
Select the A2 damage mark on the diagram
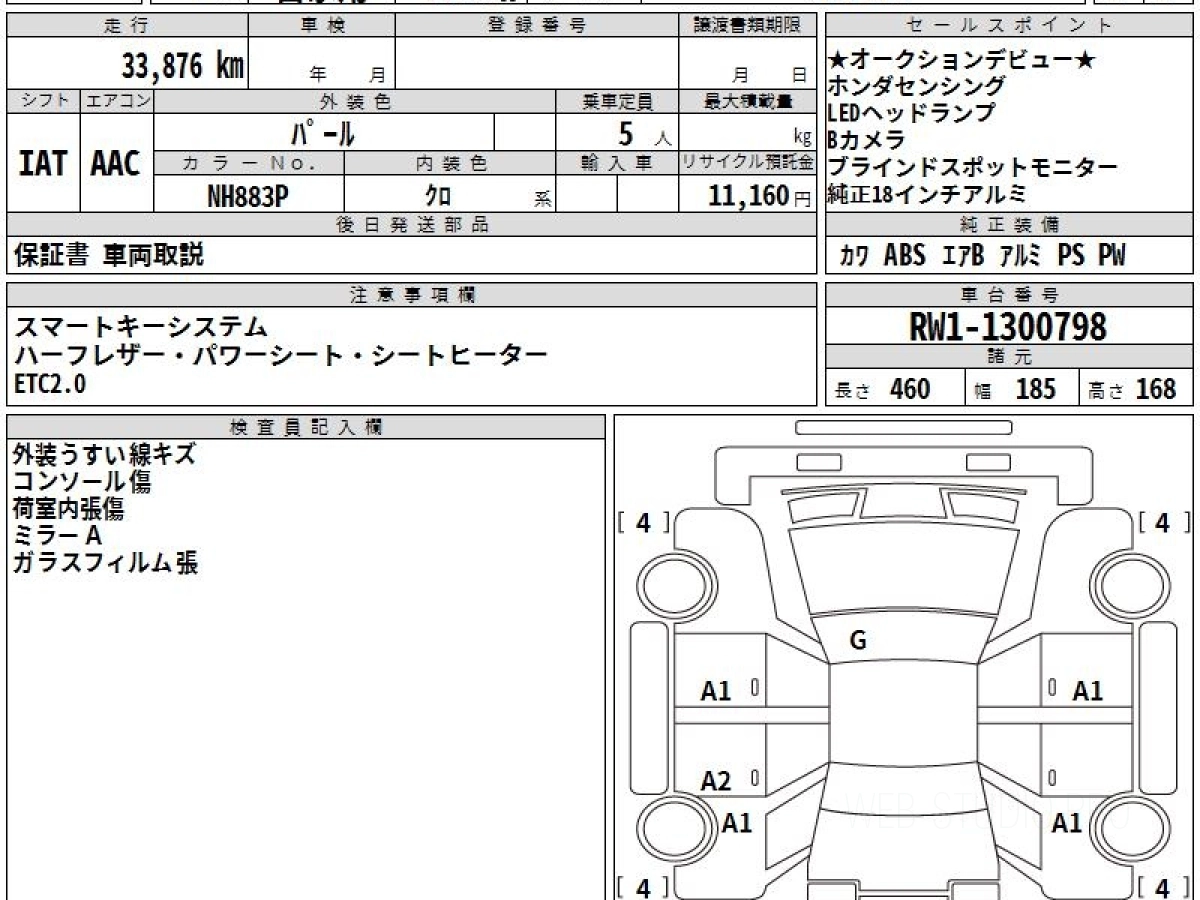pos(717,781)
